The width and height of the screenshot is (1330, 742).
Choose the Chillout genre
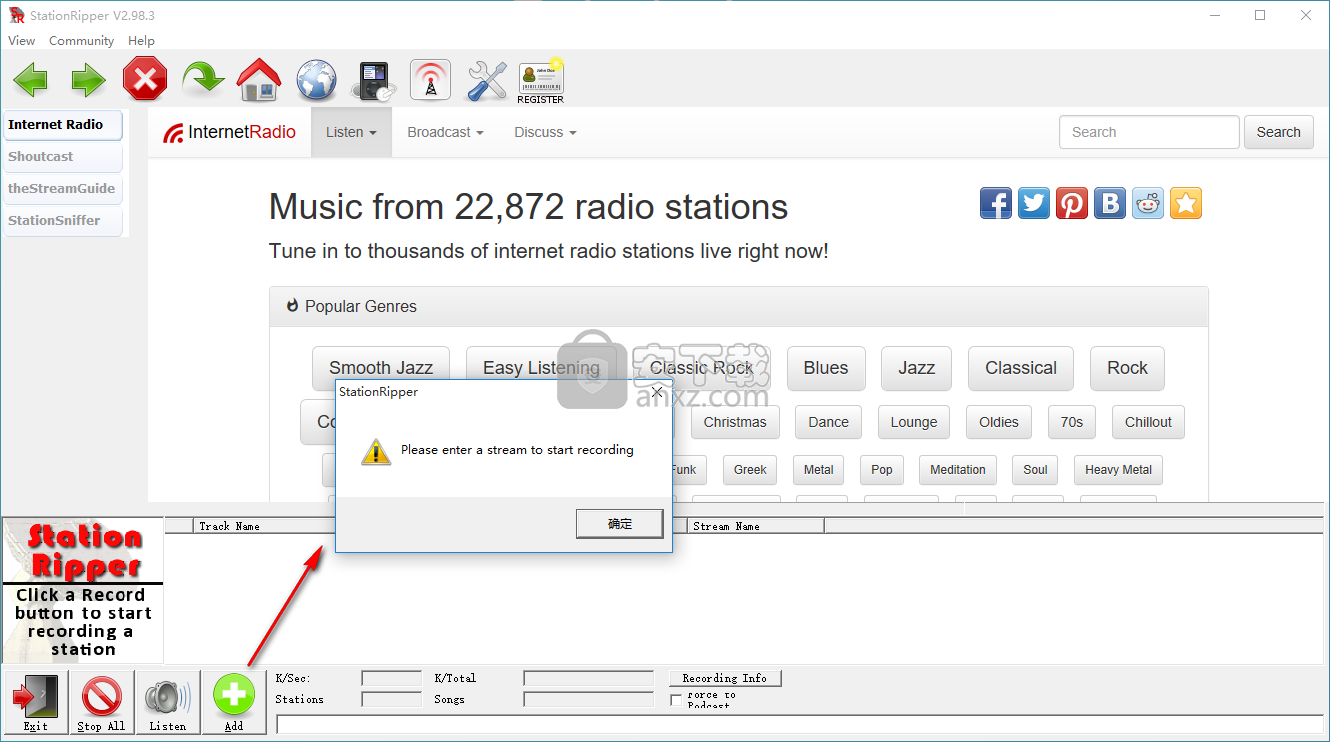1148,422
